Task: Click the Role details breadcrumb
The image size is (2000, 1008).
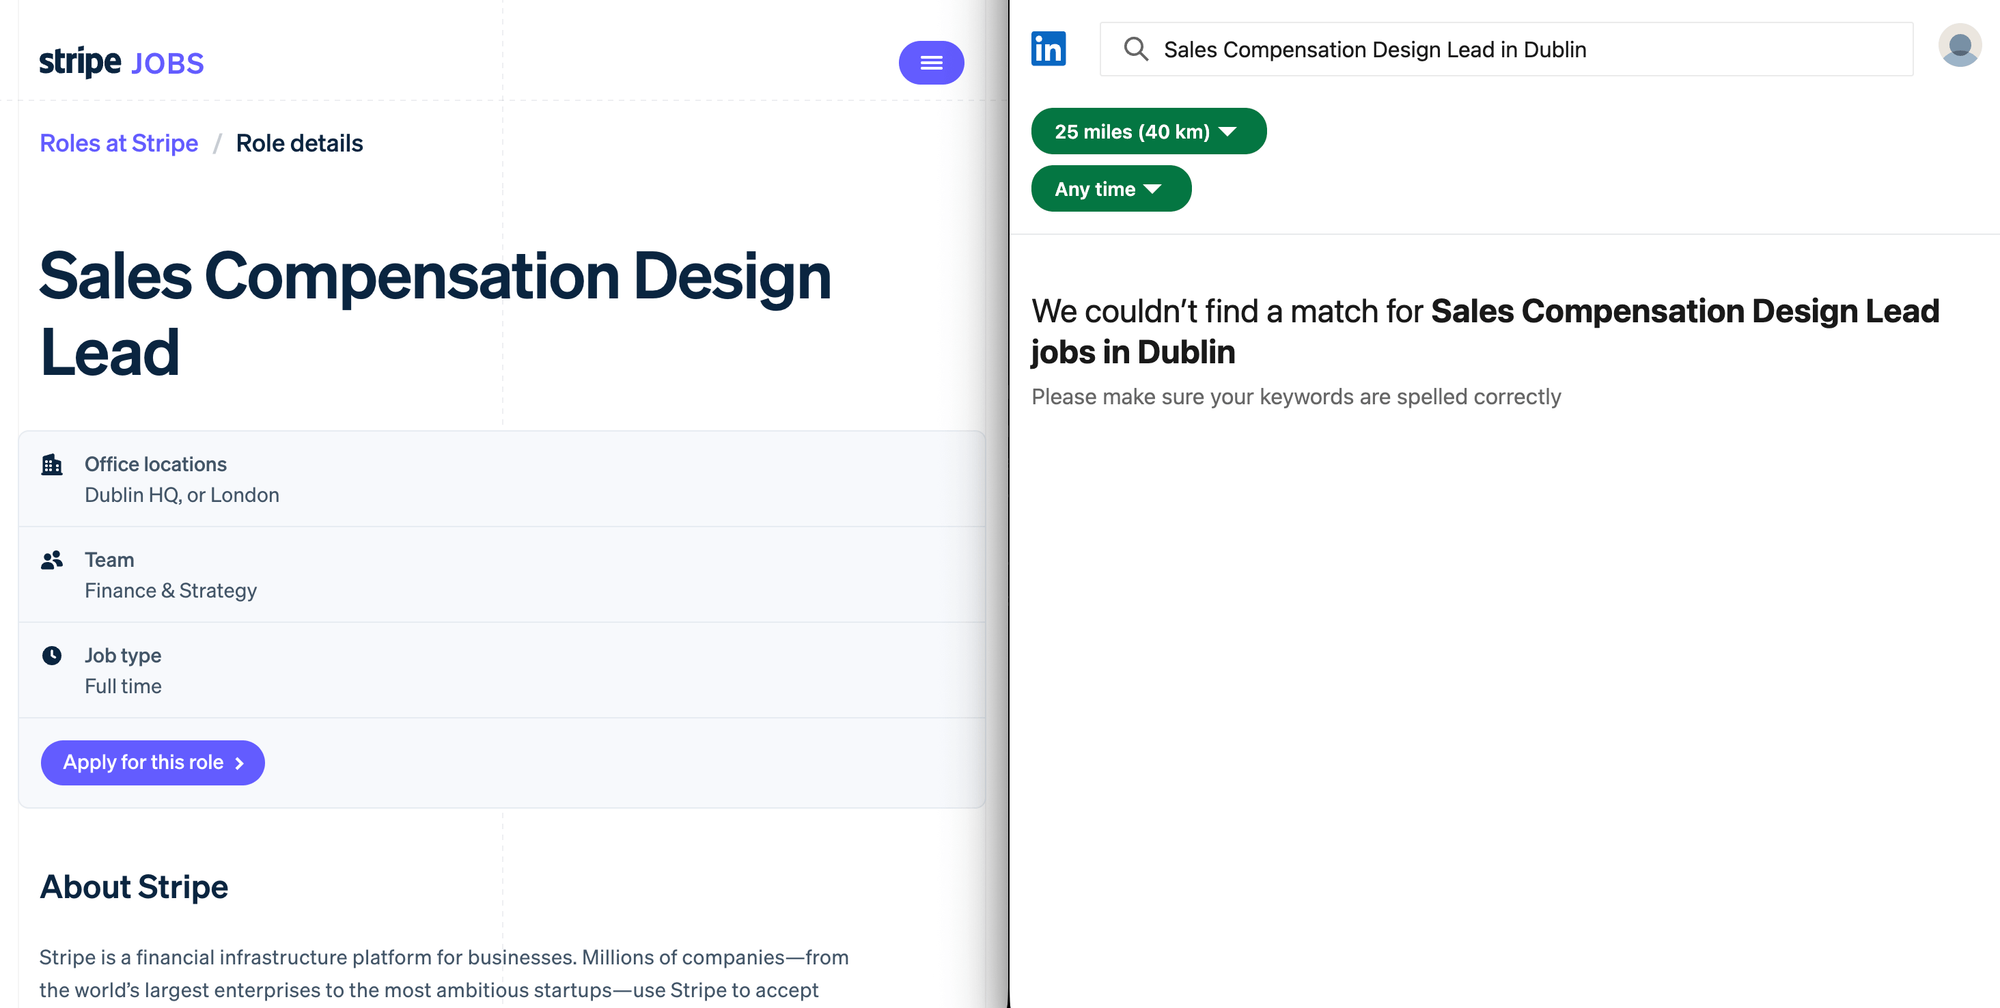Action: [299, 143]
